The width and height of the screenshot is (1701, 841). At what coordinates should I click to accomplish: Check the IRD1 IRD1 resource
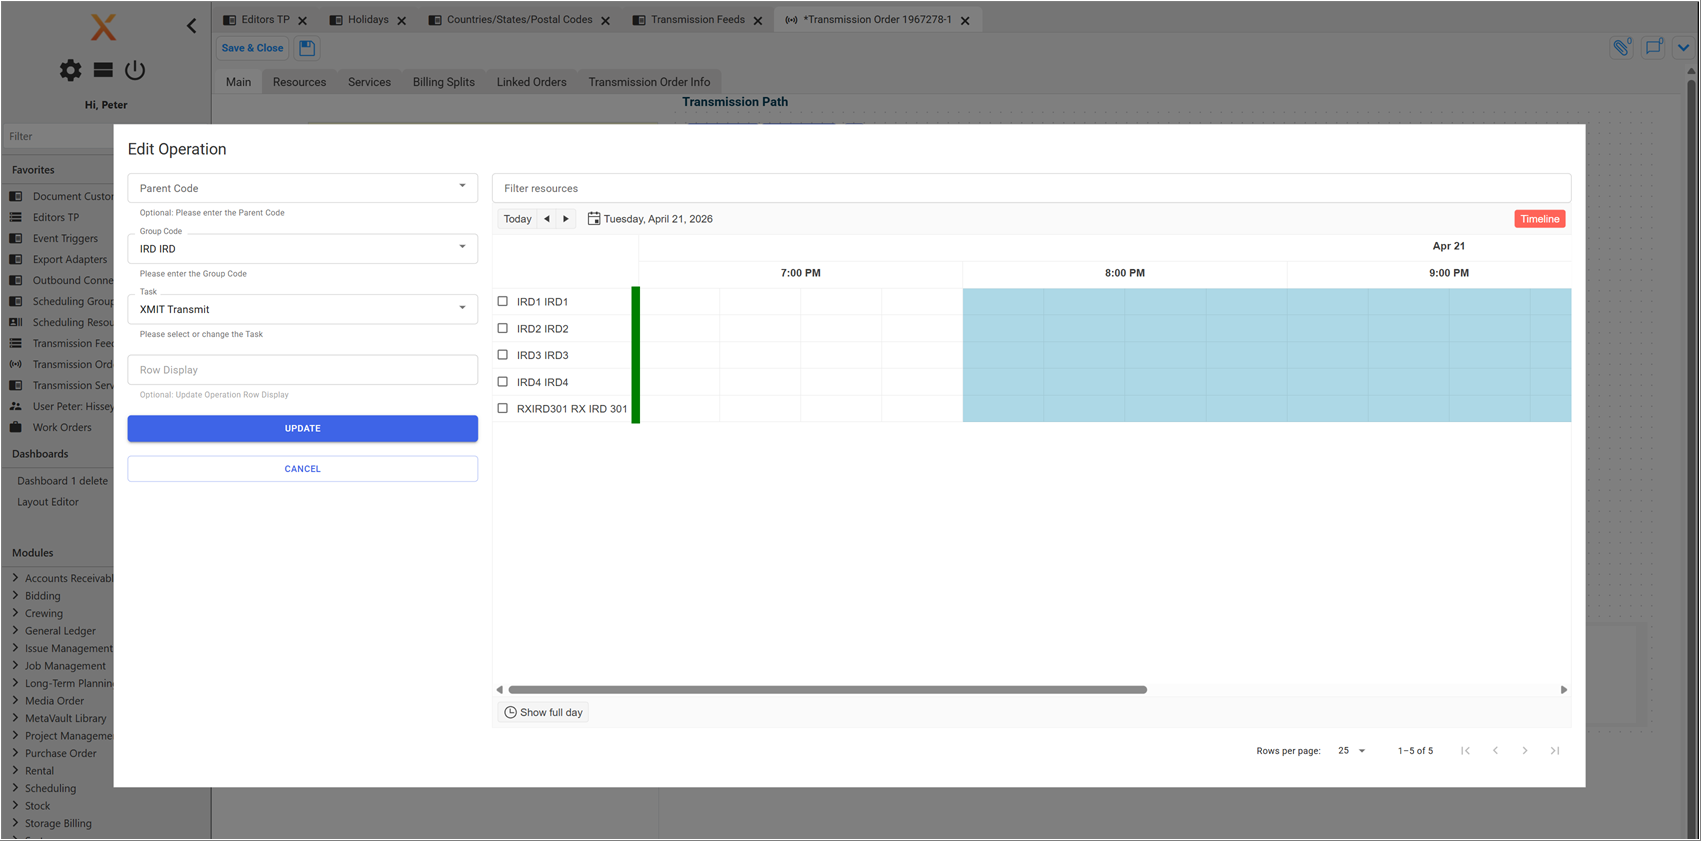pos(503,301)
